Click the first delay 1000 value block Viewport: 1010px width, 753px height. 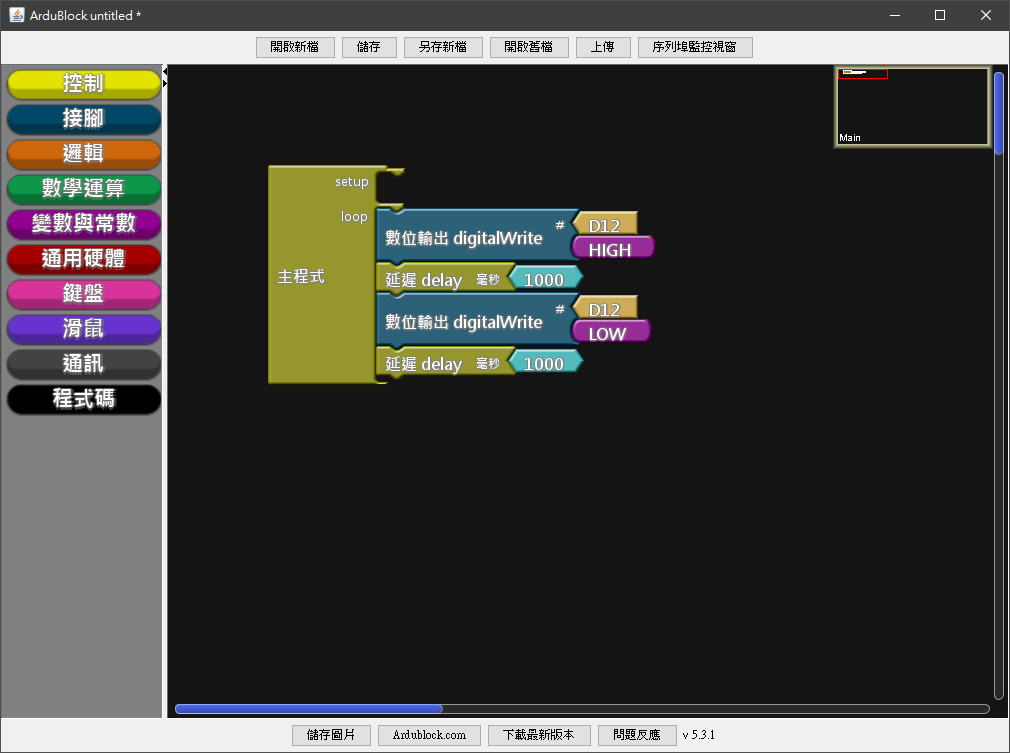click(x=544, y=280)
